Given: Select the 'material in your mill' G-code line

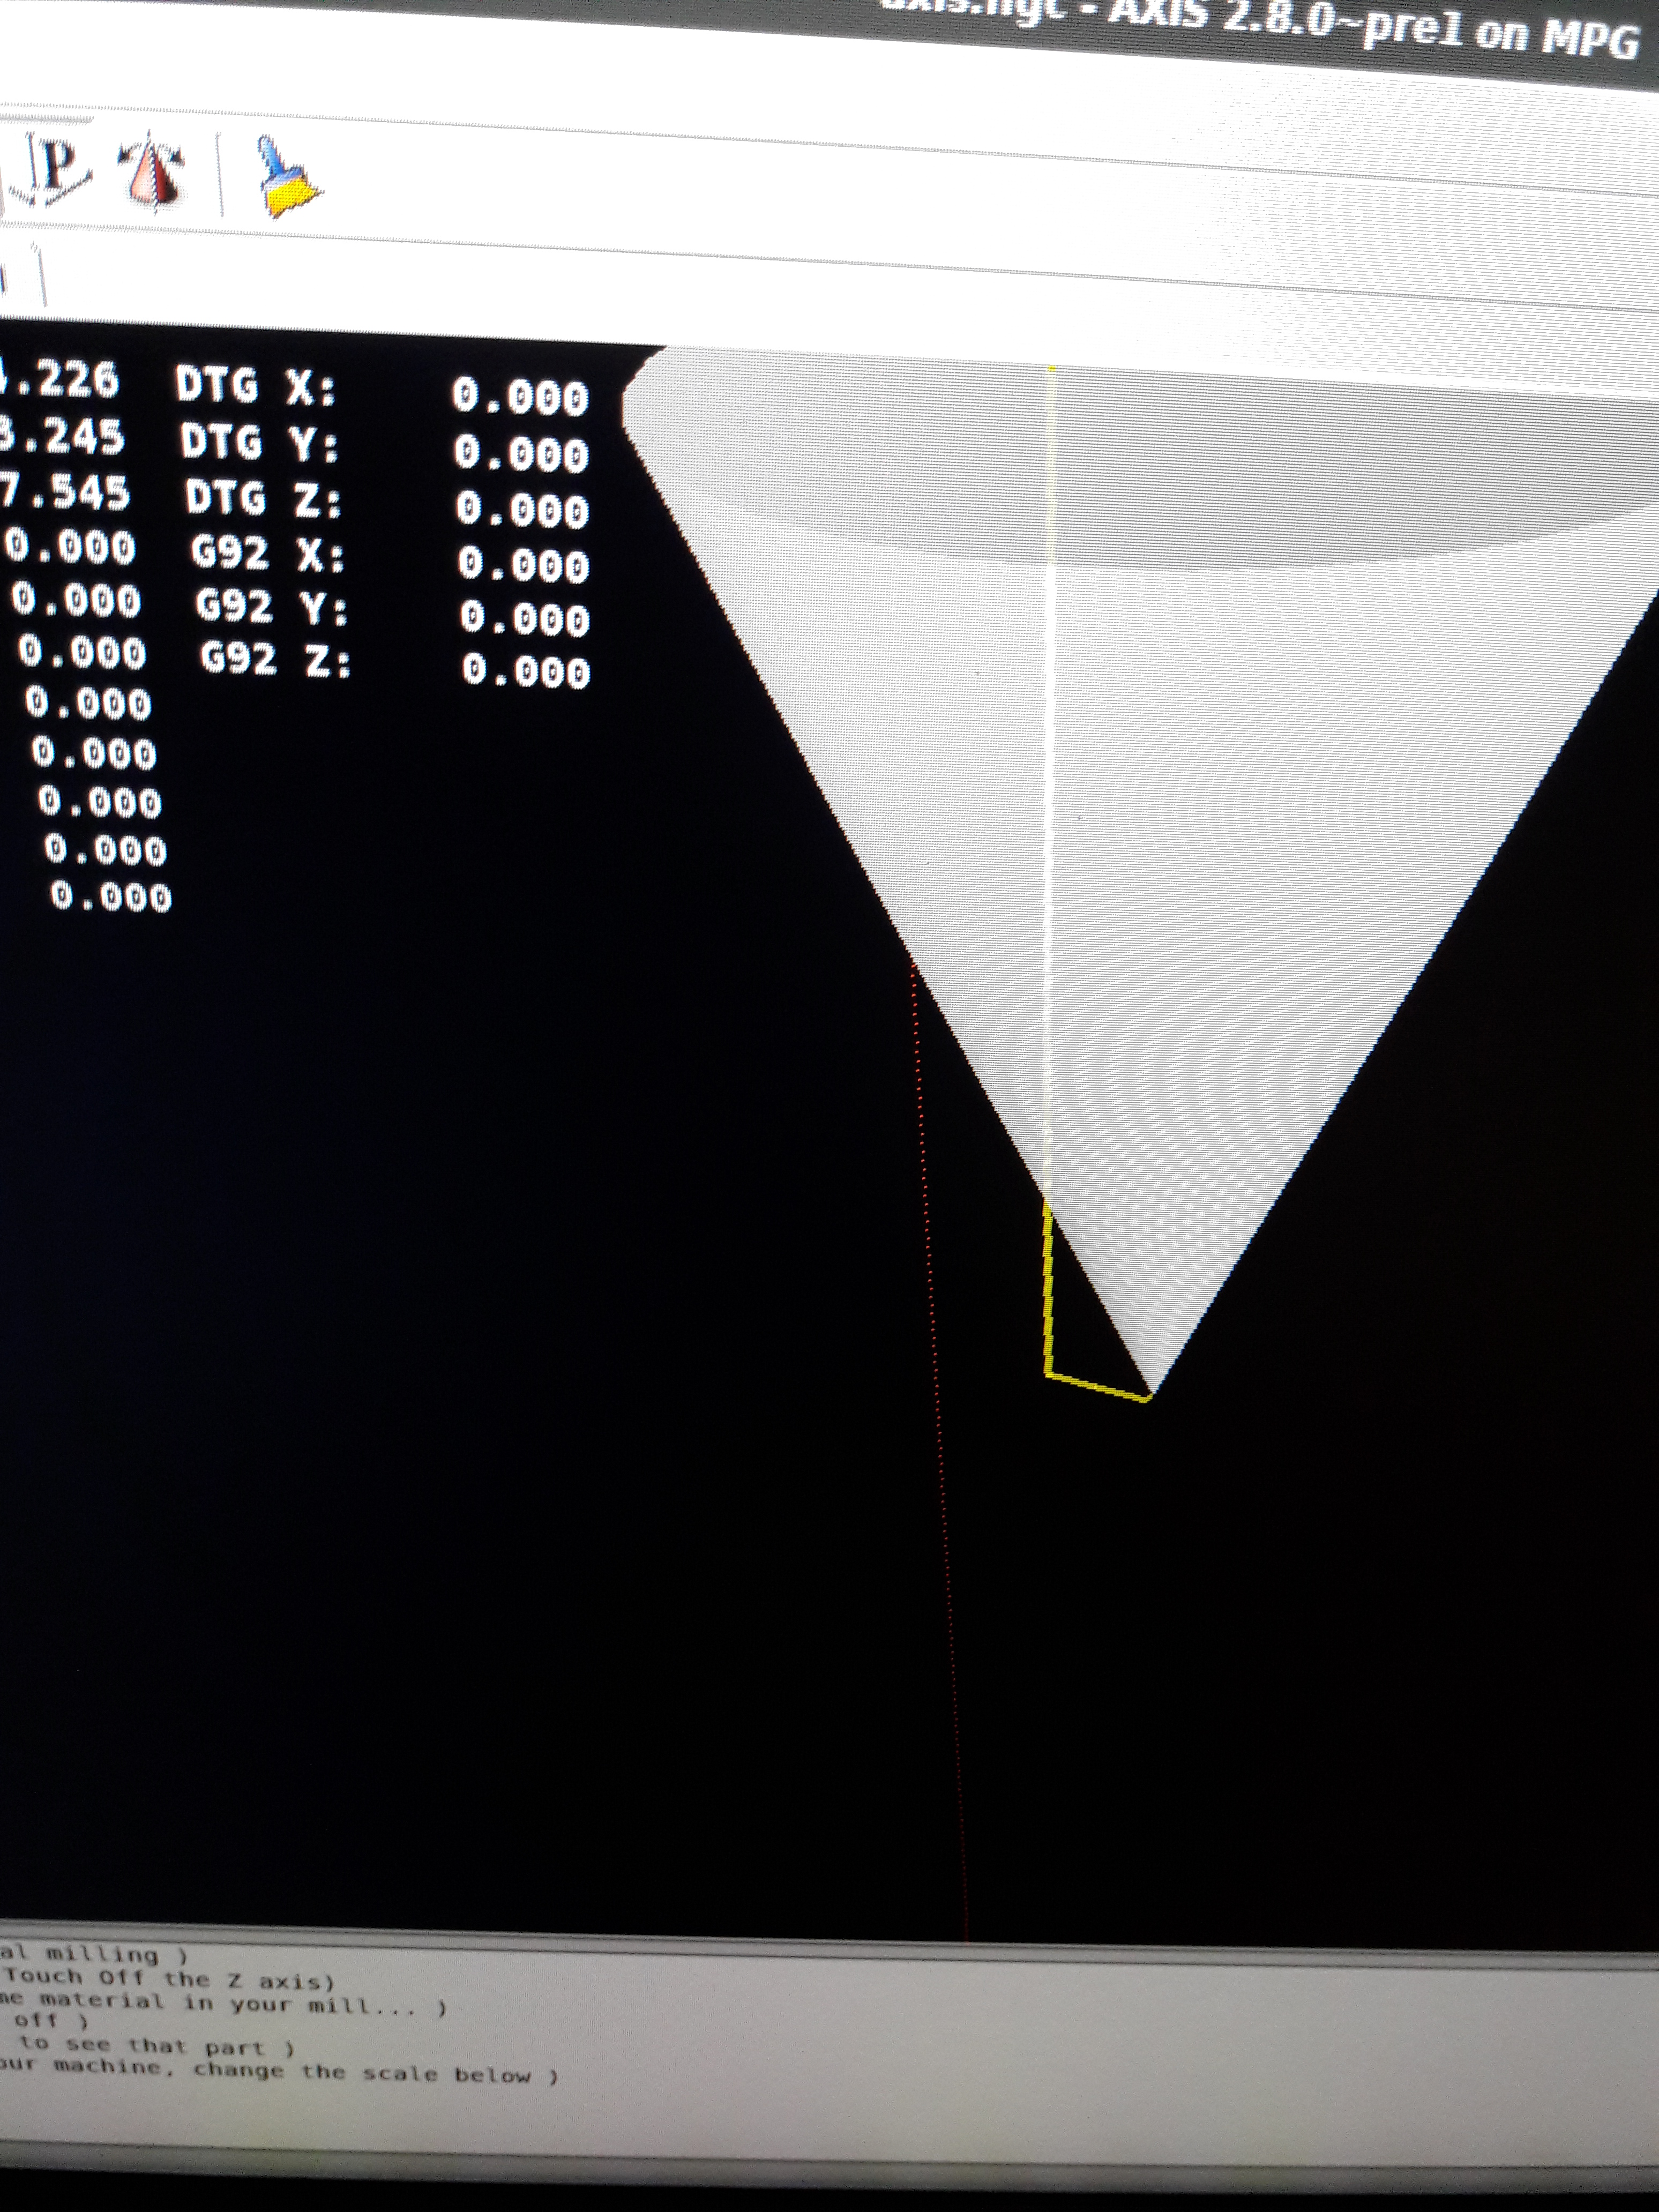Looking at the screenshot, I should pyautogui.click(x=220, y=2003).
